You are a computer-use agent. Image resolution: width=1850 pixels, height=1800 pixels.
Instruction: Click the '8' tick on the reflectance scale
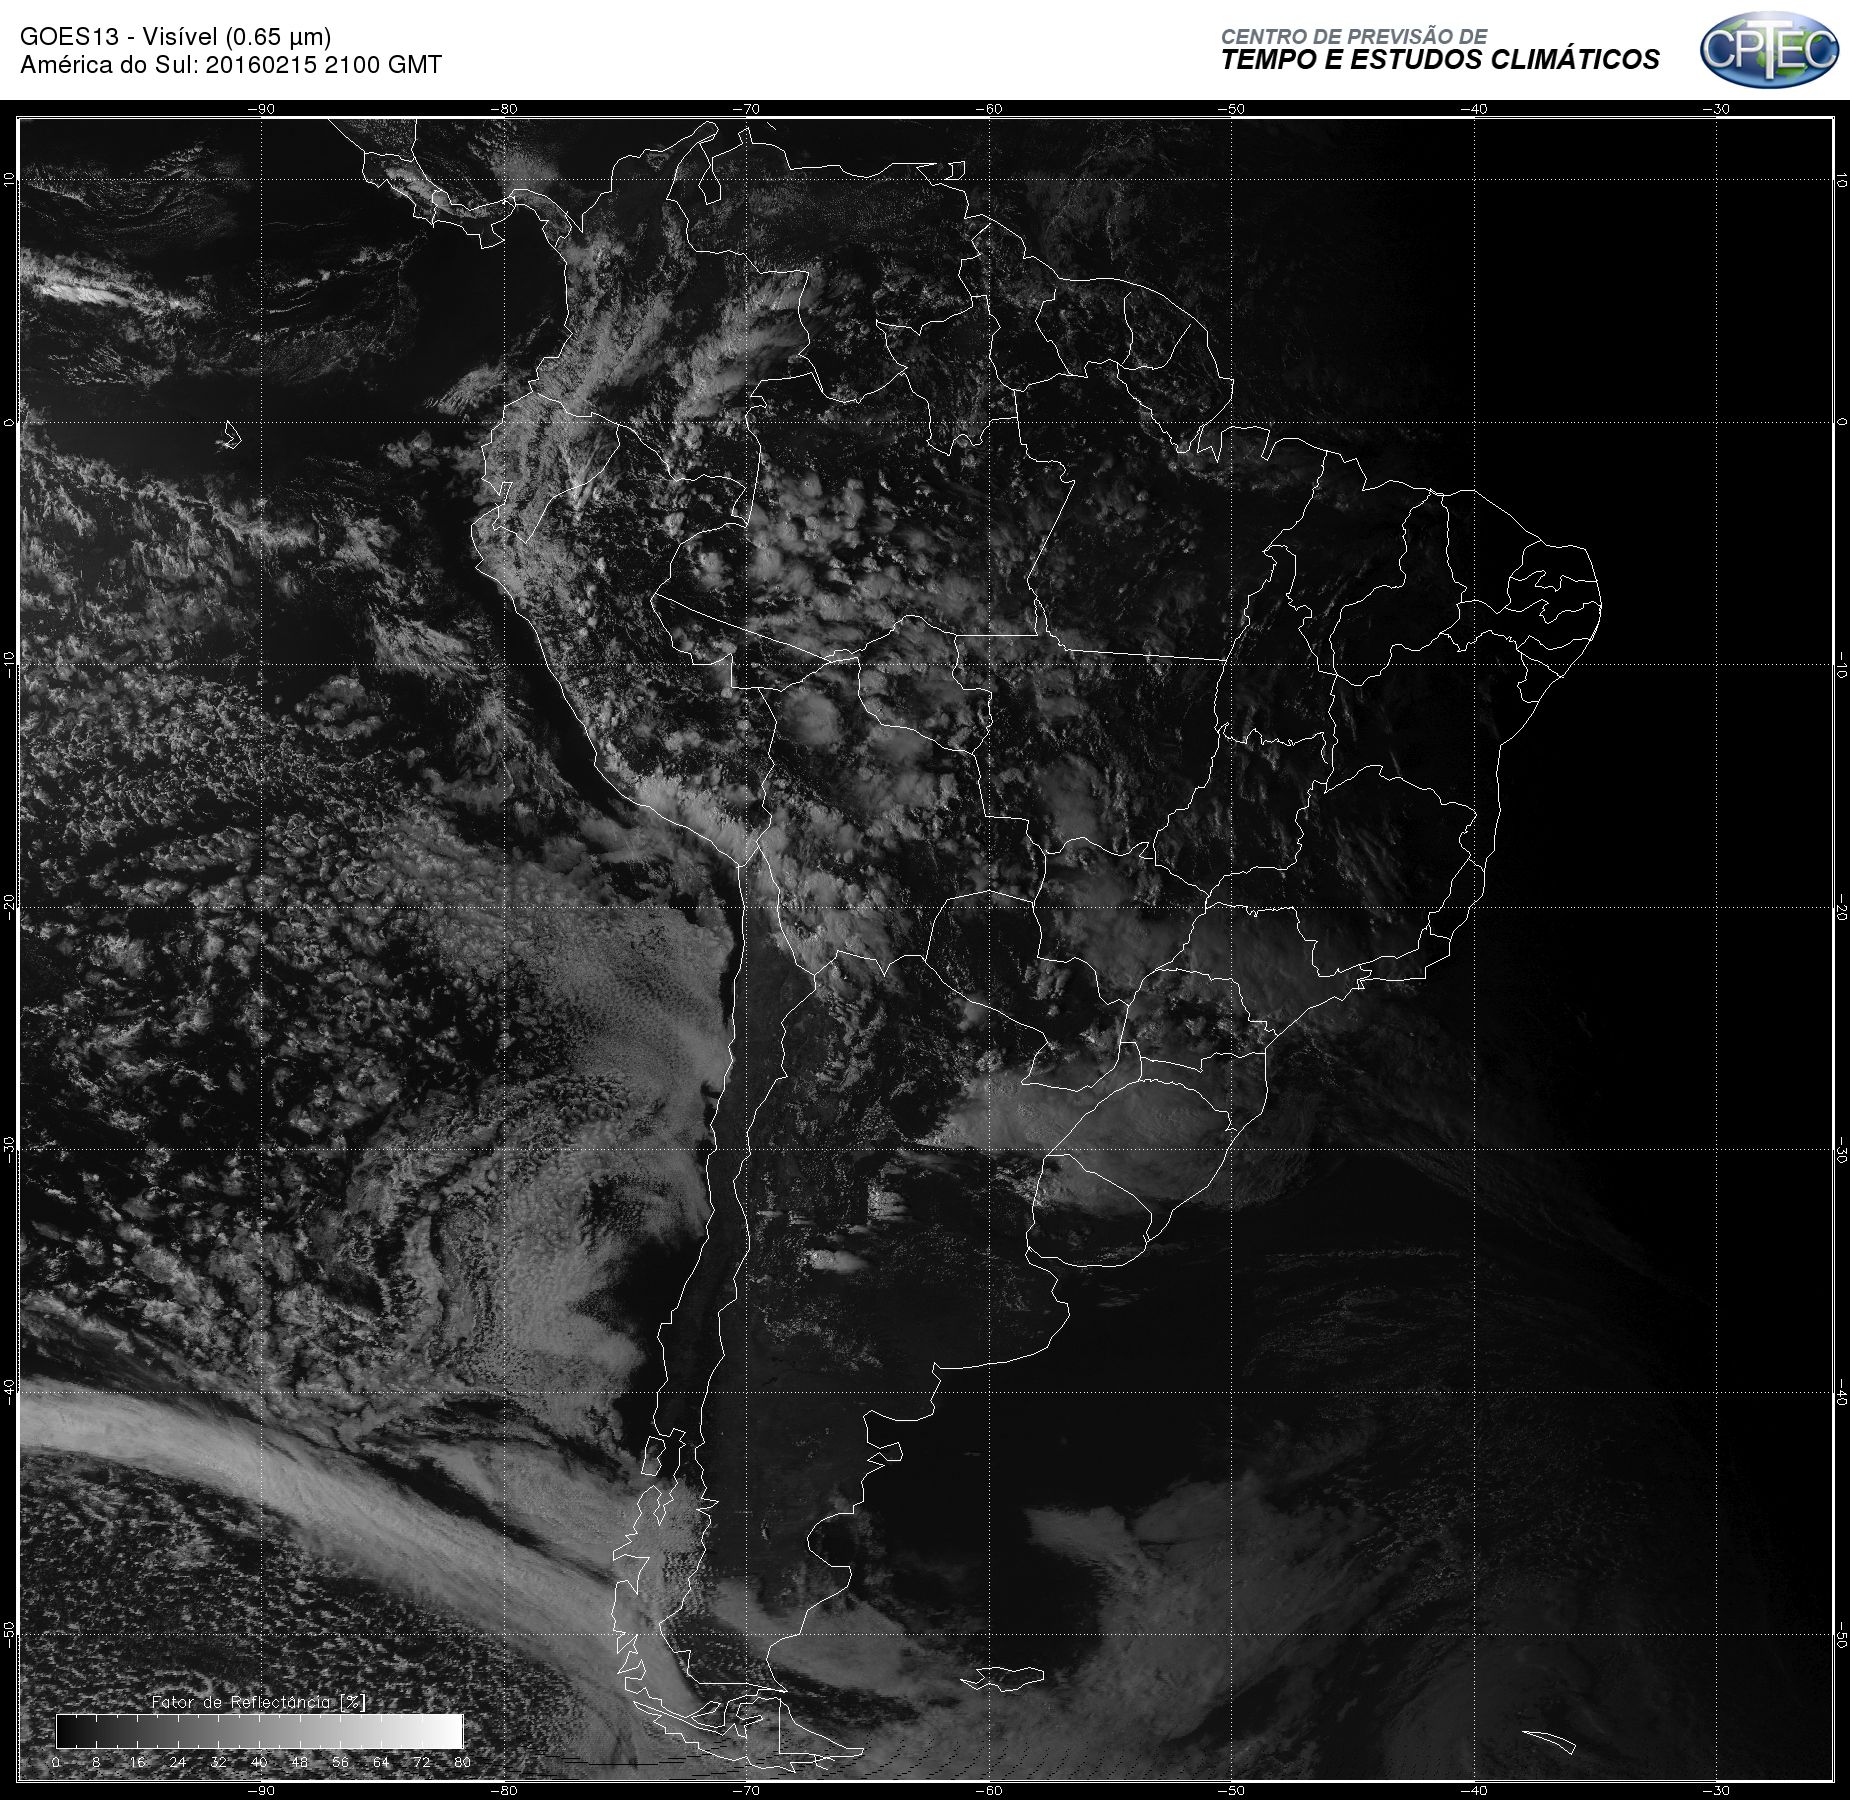click(96, 1763)
